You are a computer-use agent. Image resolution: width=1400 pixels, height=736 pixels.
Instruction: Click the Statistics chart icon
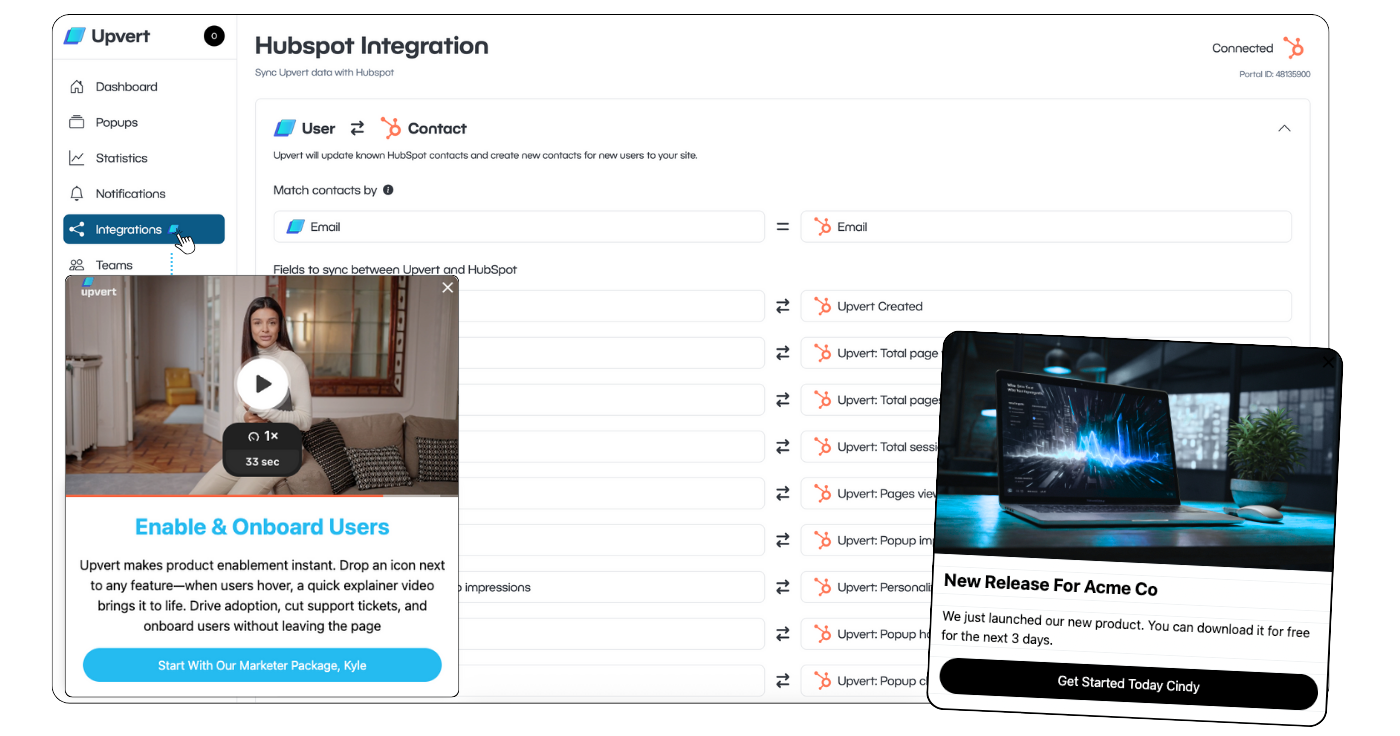click(x=77, y=158)
